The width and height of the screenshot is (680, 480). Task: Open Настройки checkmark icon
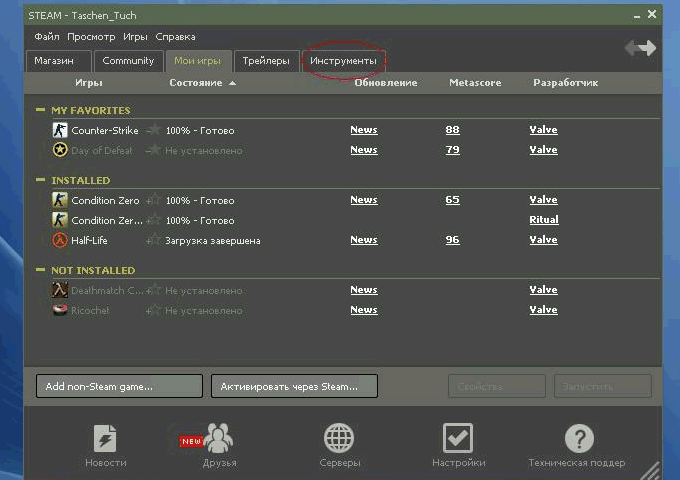pos(458,438)
